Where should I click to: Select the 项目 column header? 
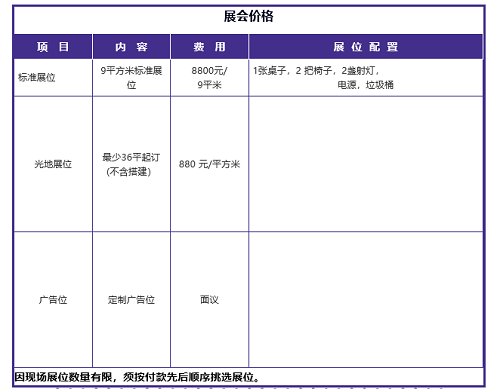tap(53, 47)
